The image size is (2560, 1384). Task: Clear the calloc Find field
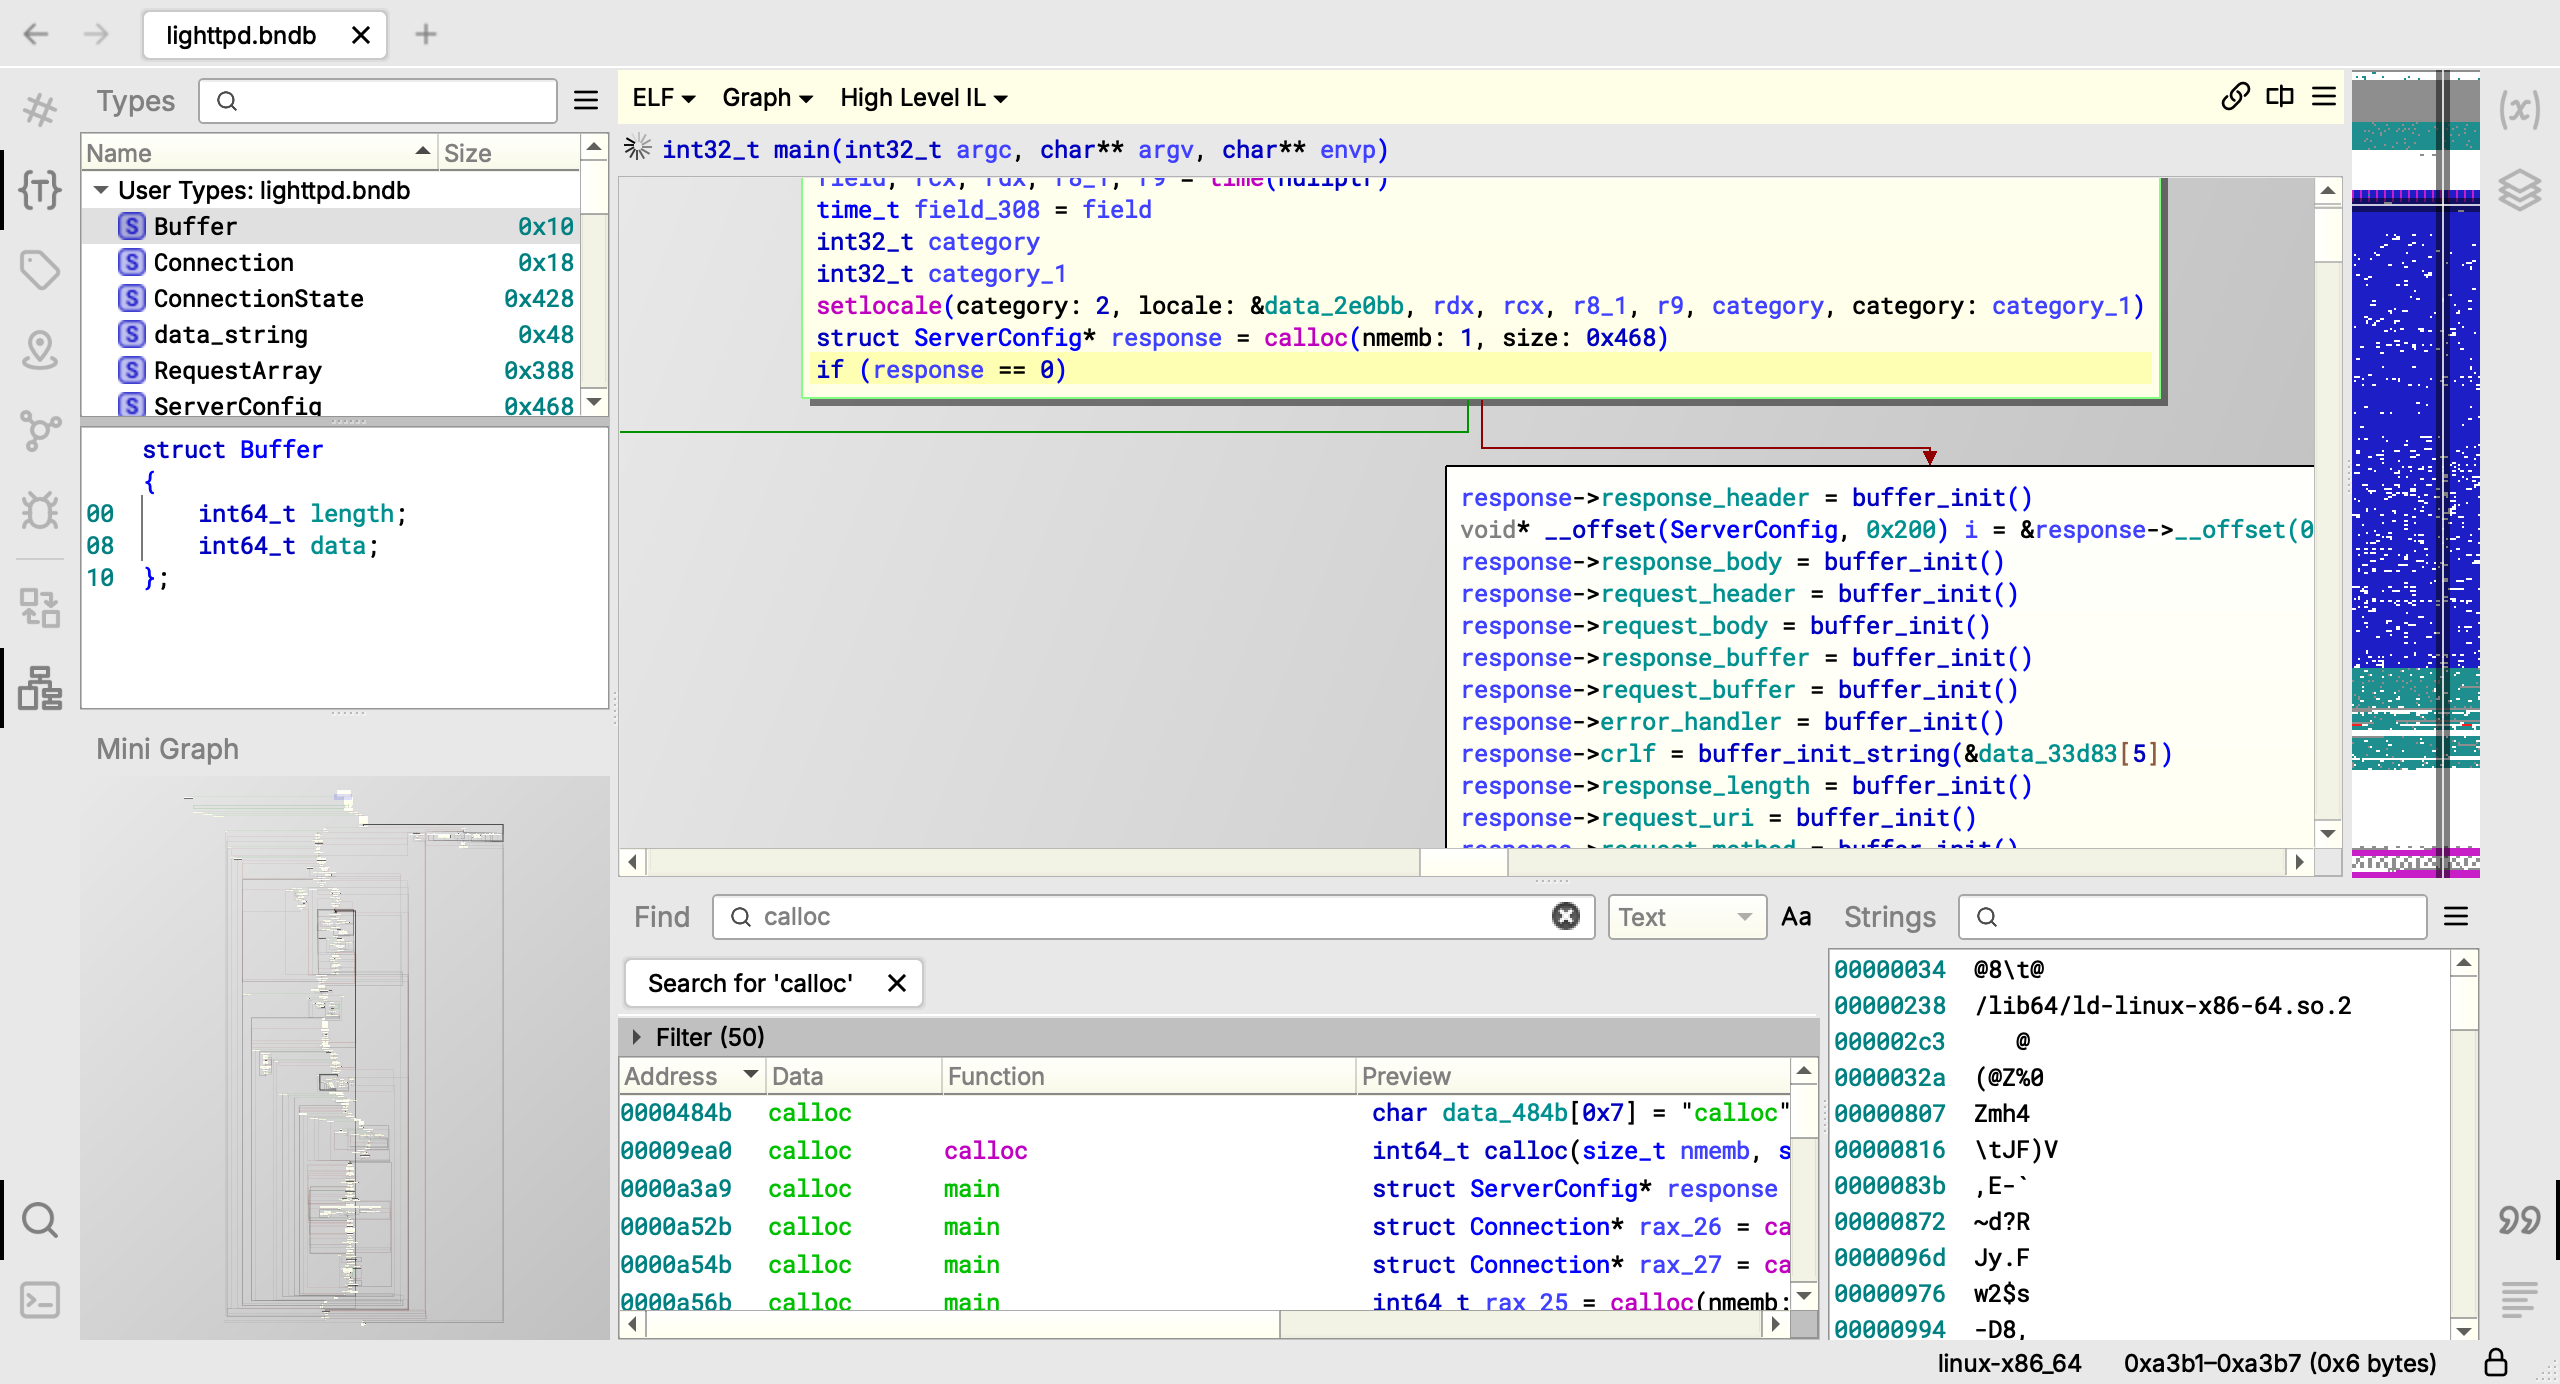coord(1565,916)
